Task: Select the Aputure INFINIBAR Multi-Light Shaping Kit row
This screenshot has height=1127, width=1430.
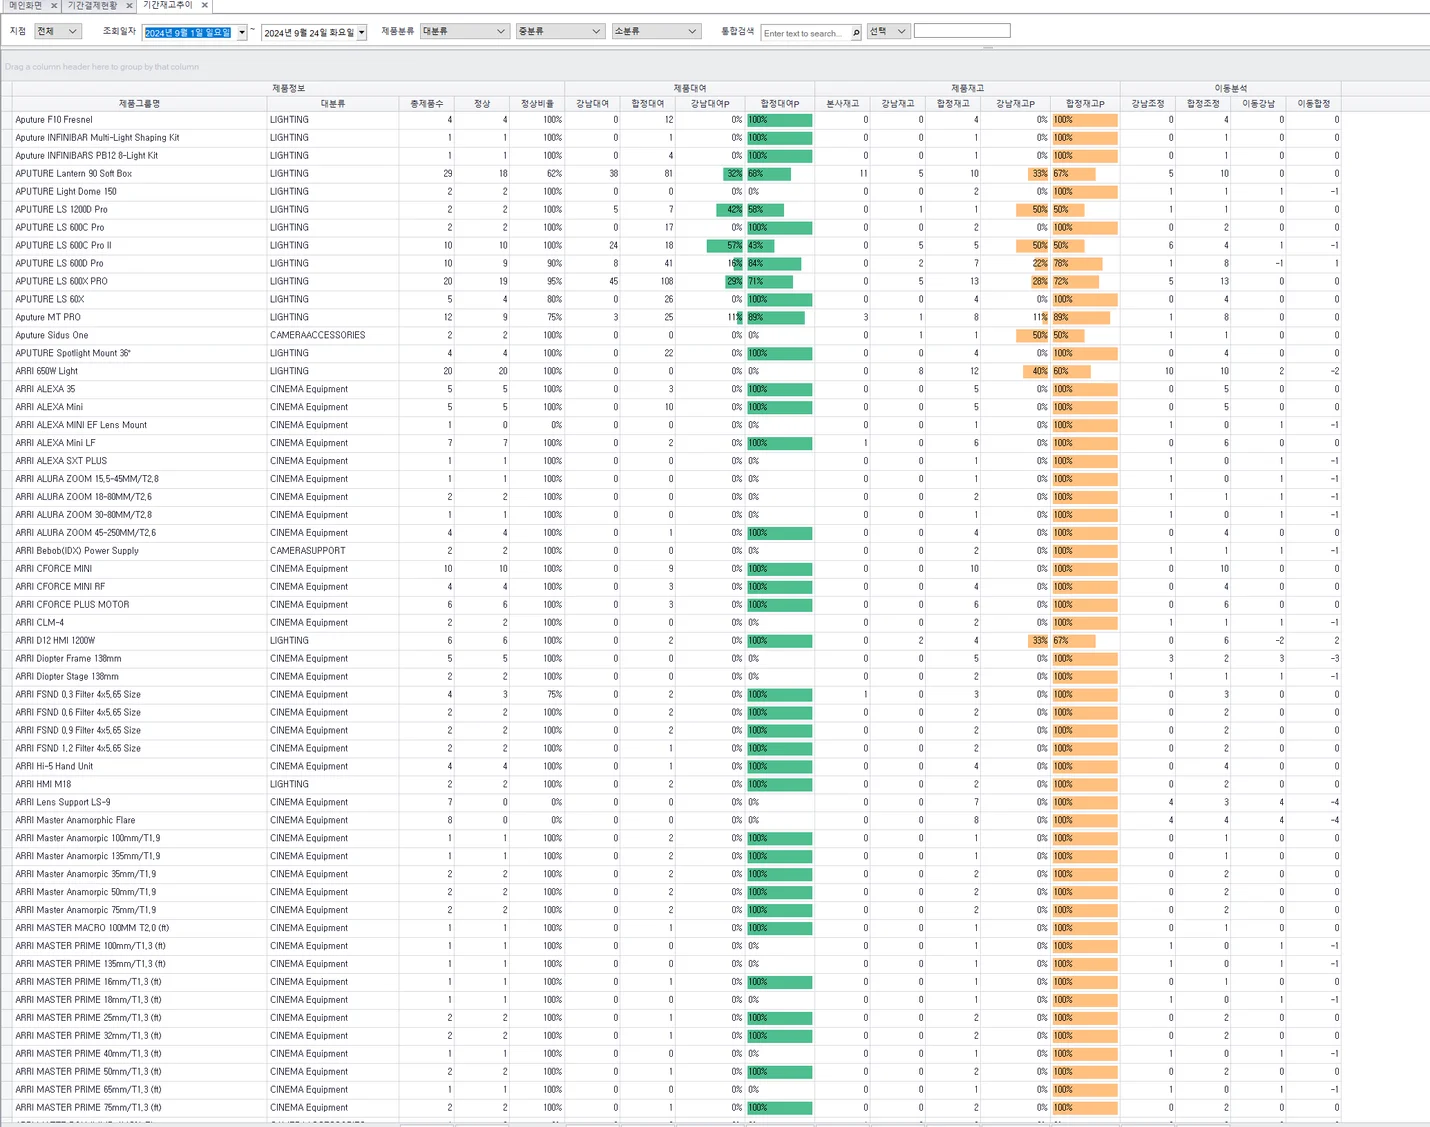Action: pyautogui.click(x=97, y=138)
